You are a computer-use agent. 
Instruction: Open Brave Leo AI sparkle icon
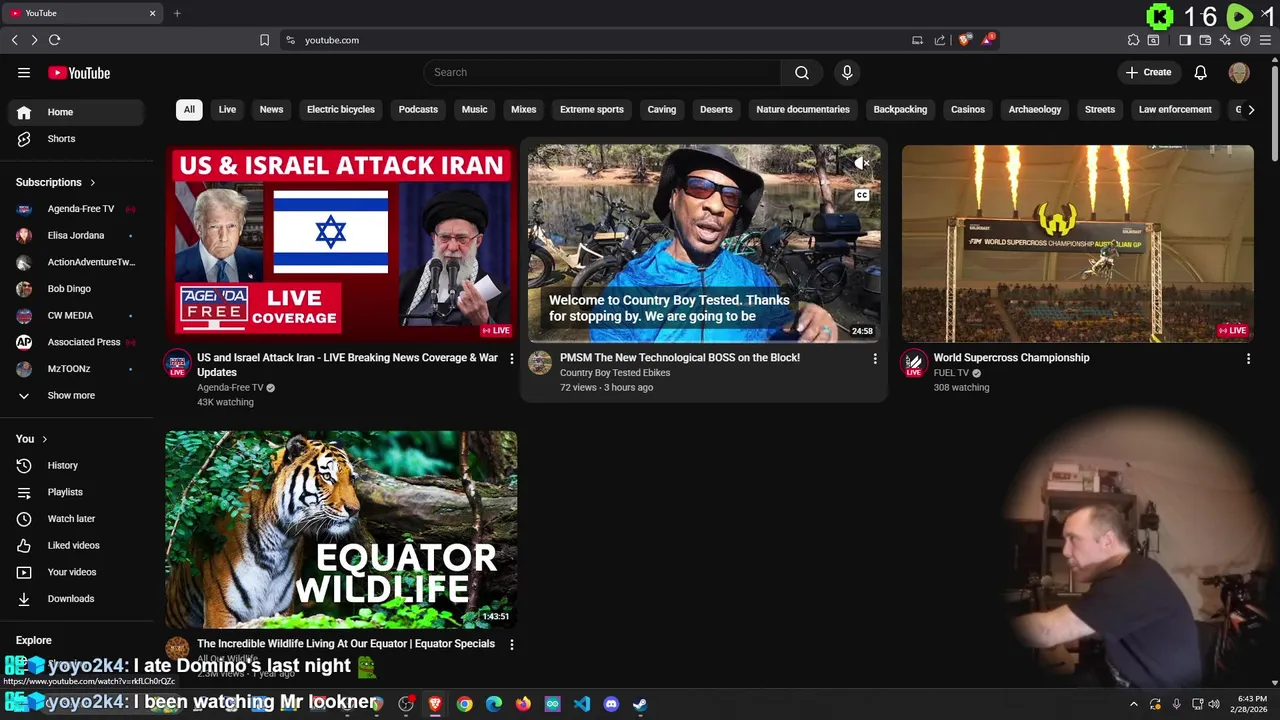tap(1225, 40)
